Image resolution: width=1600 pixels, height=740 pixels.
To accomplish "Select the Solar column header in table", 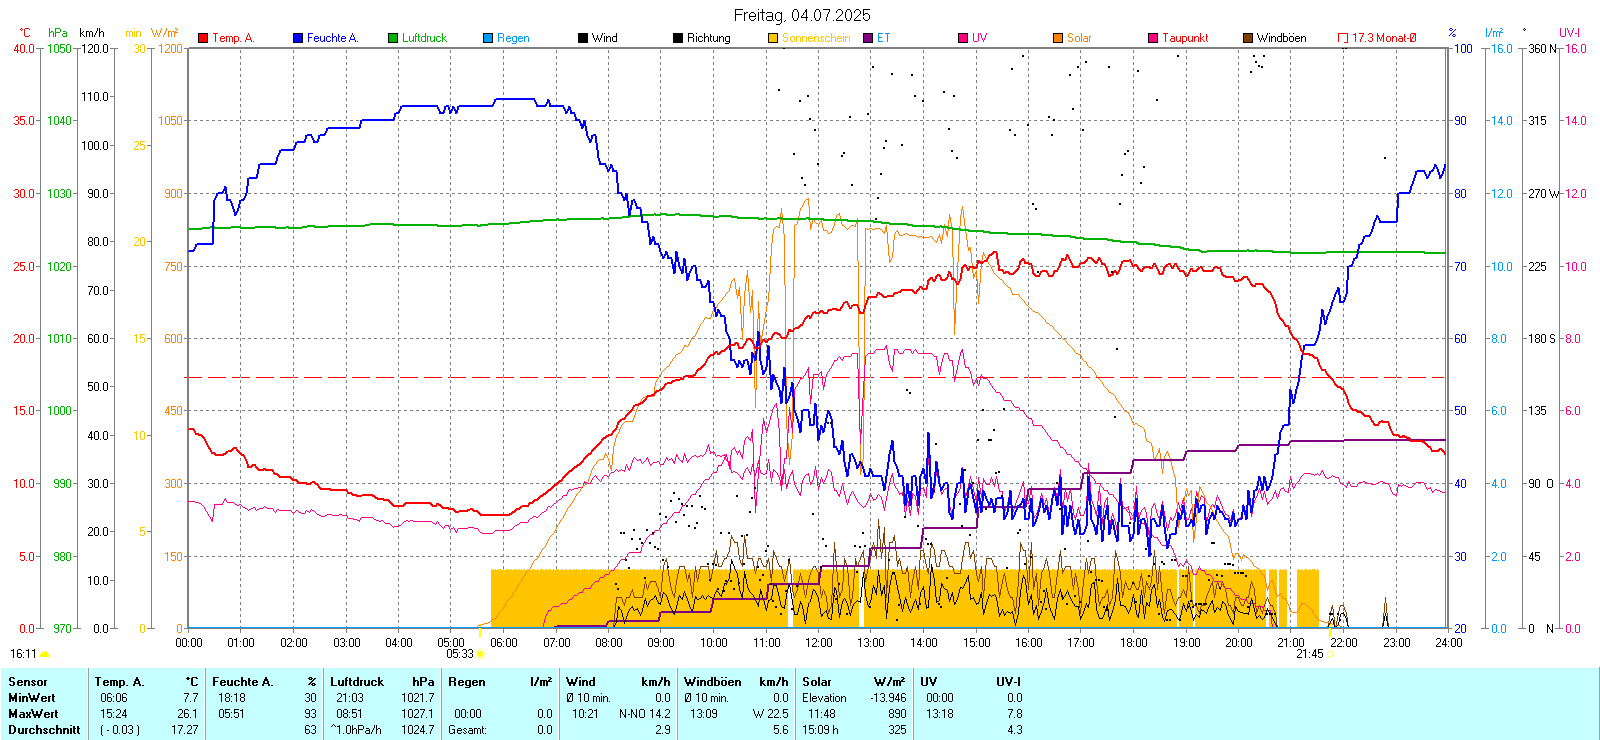I will click(x=817, y=682).
